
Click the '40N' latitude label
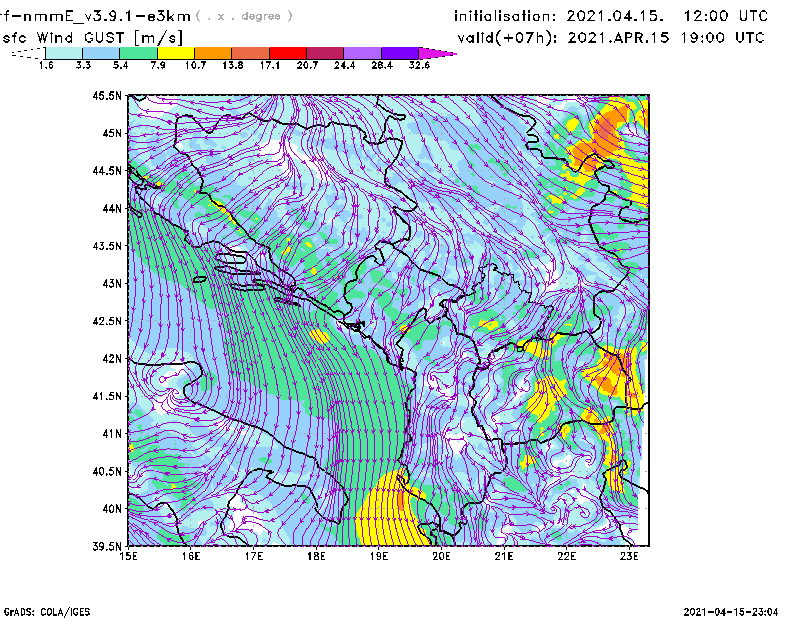coord(112,509)
